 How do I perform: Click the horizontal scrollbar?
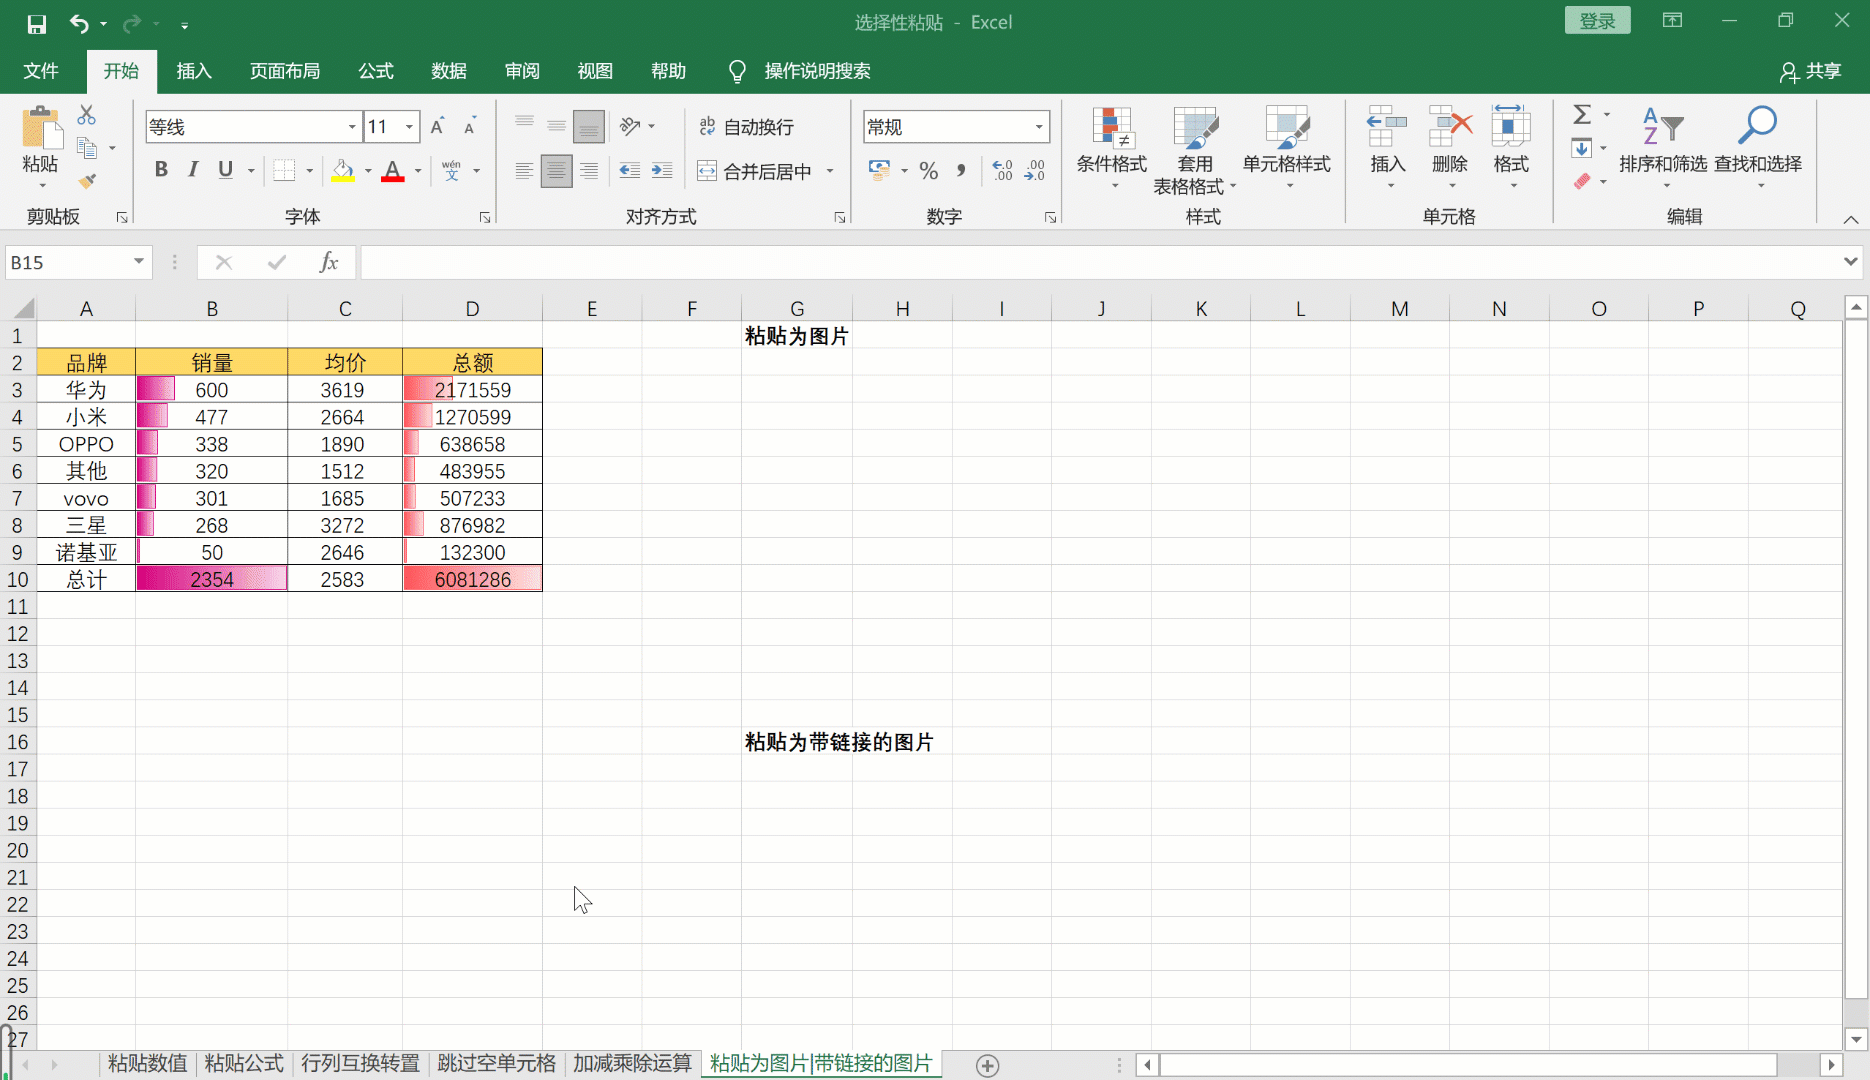[1468, 1066]
